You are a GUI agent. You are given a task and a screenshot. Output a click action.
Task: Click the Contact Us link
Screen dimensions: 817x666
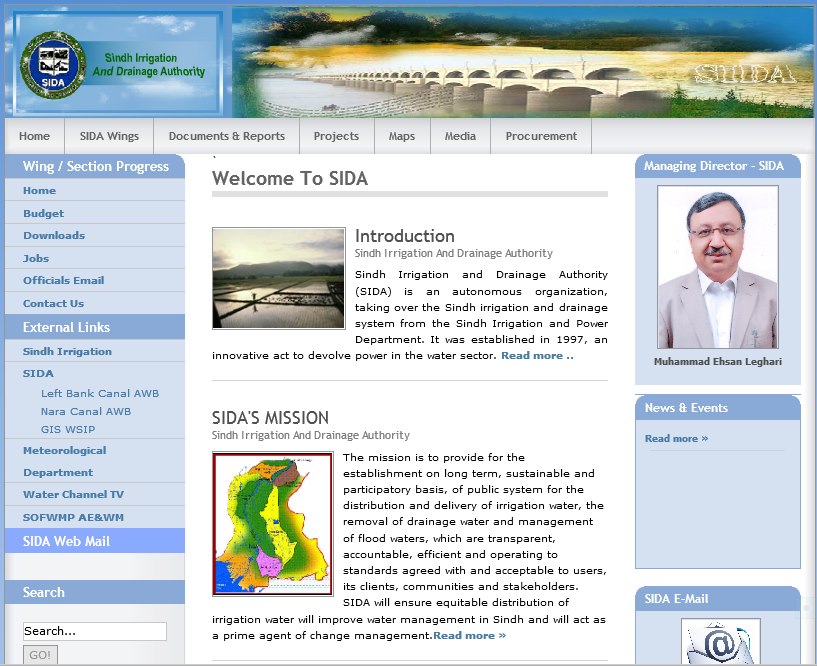tap(53, 303)
